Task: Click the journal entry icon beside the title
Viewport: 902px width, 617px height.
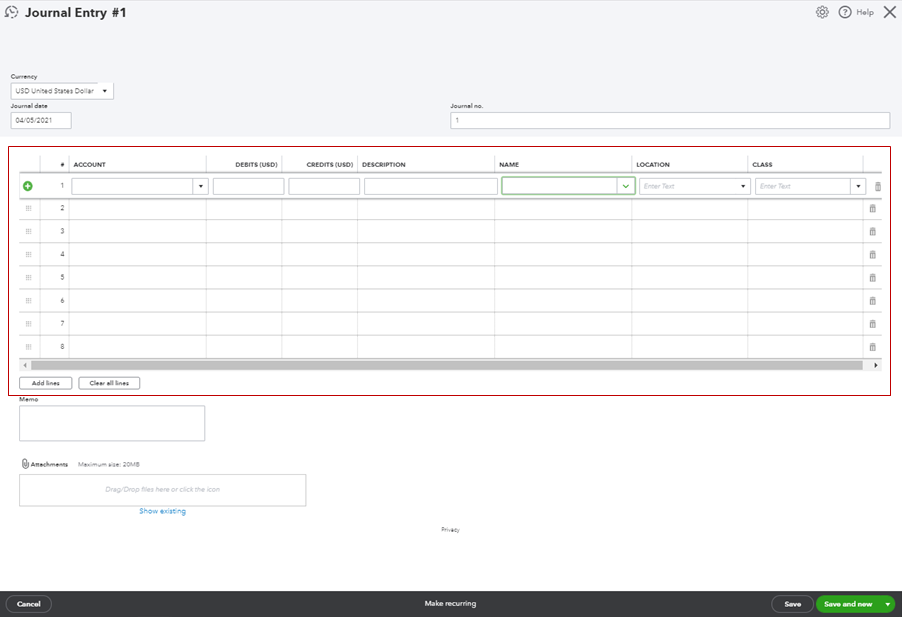Action: [14, 12]
